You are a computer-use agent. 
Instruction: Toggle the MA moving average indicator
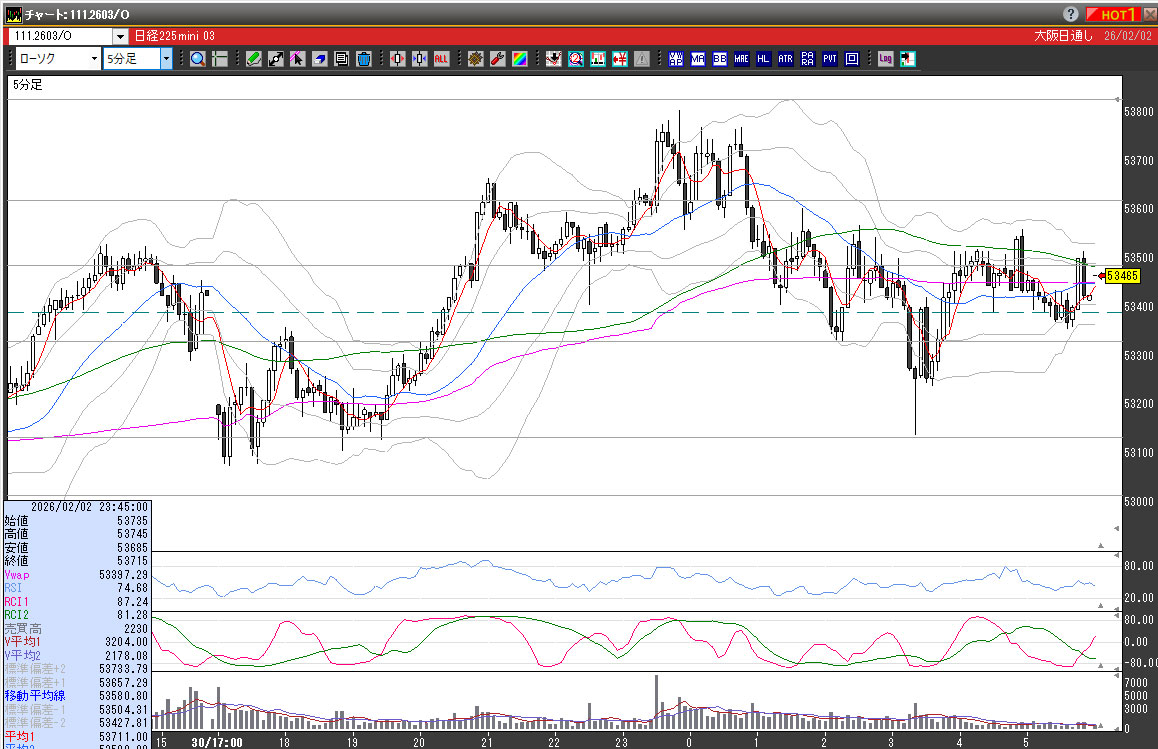coord(697,59)
